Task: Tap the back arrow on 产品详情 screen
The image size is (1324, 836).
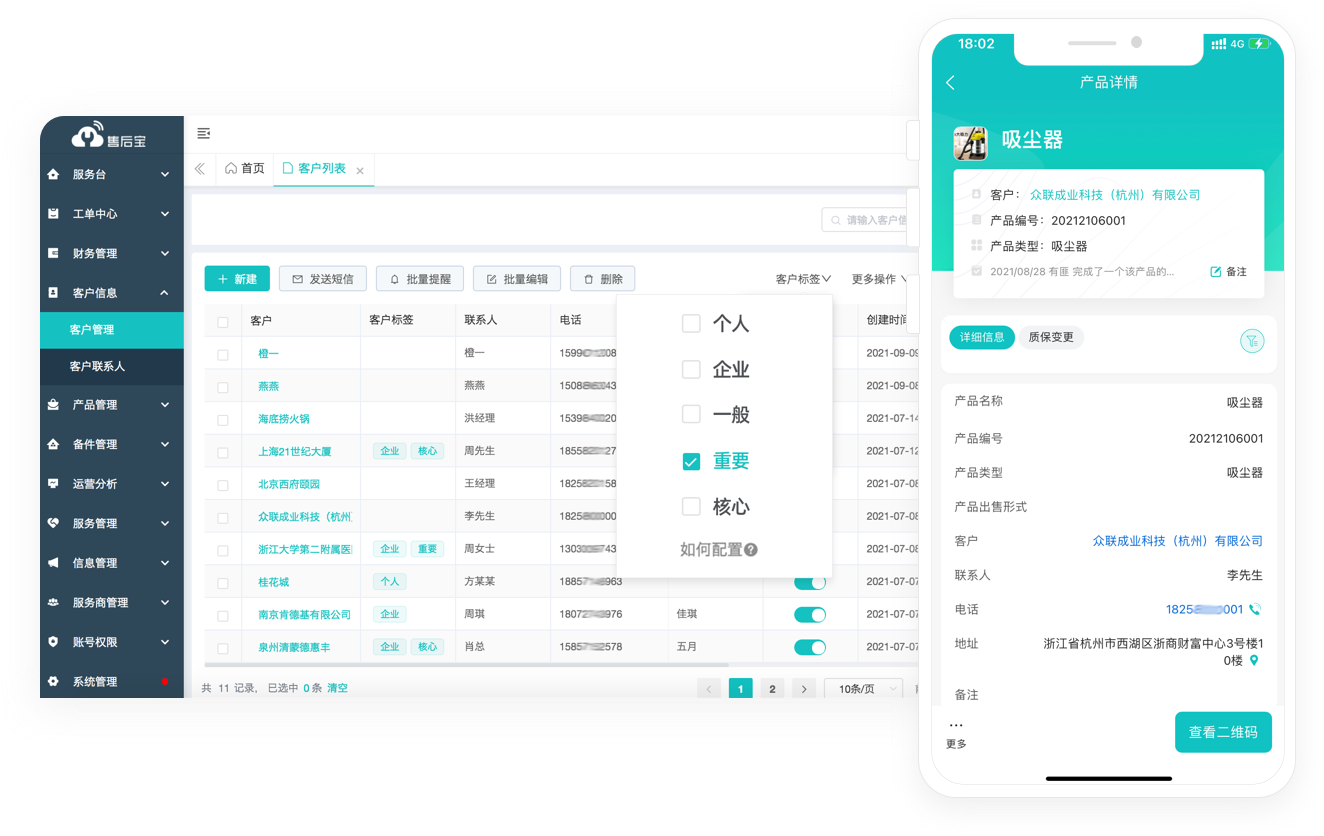Action: tap(949, 83)
